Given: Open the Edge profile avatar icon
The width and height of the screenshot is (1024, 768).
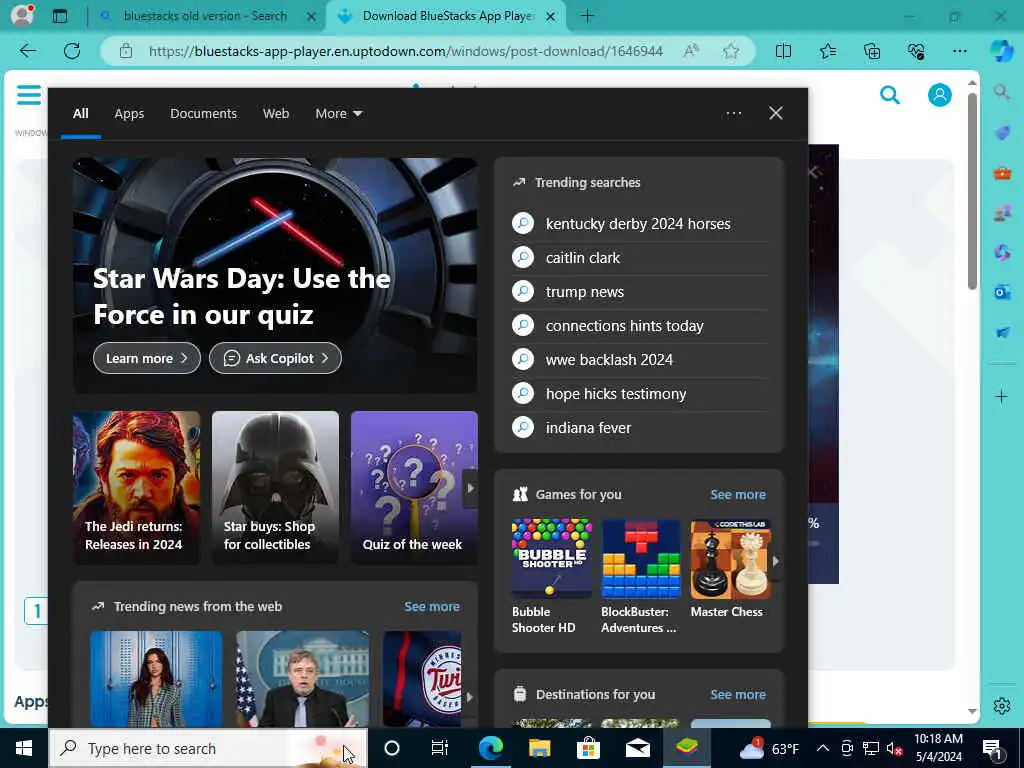Looking at the screenshot, I should (22, 15).
